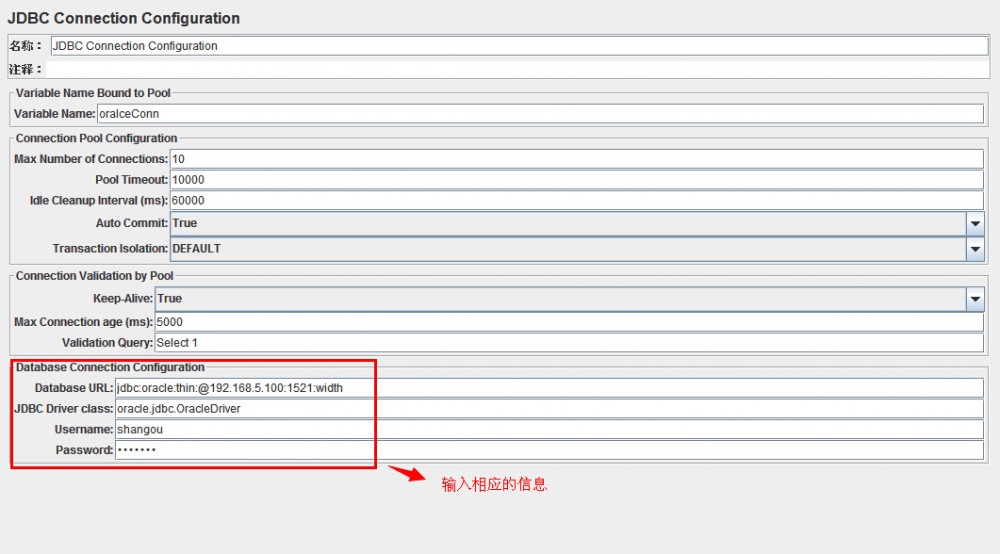
Task: Click the Connection Validation by Pool group title
Action: pos(94,275)
